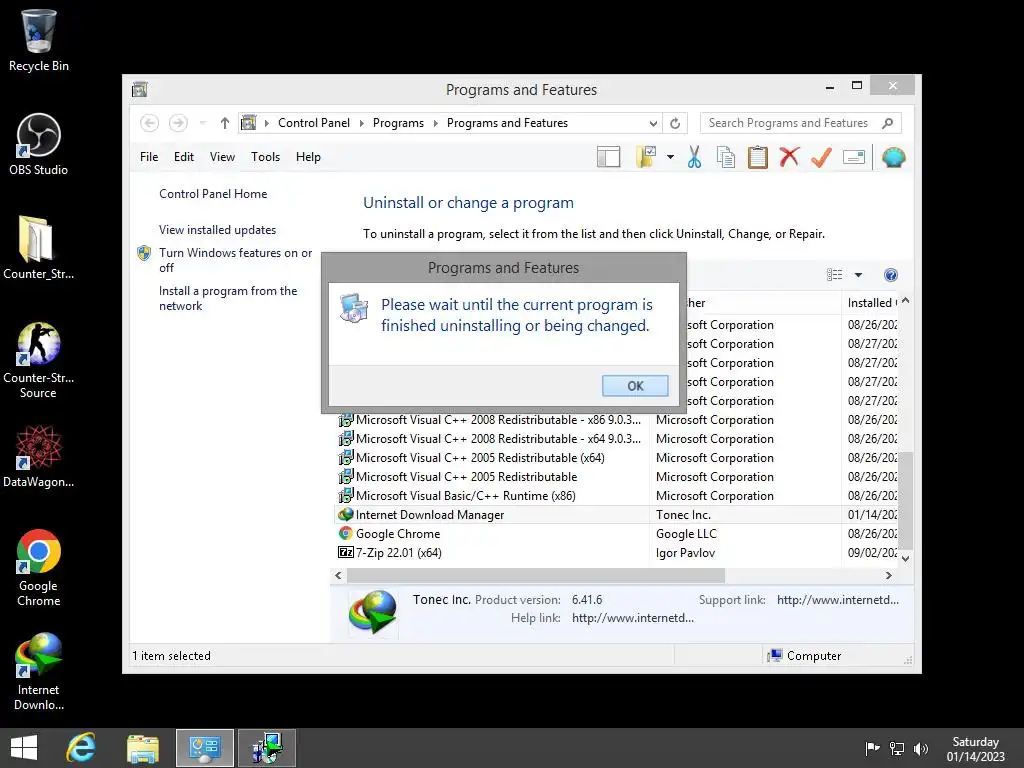Expand the arrow after Control Panel breadcrumb
This screenshot has height=768, width=1024.
point(362,123)
